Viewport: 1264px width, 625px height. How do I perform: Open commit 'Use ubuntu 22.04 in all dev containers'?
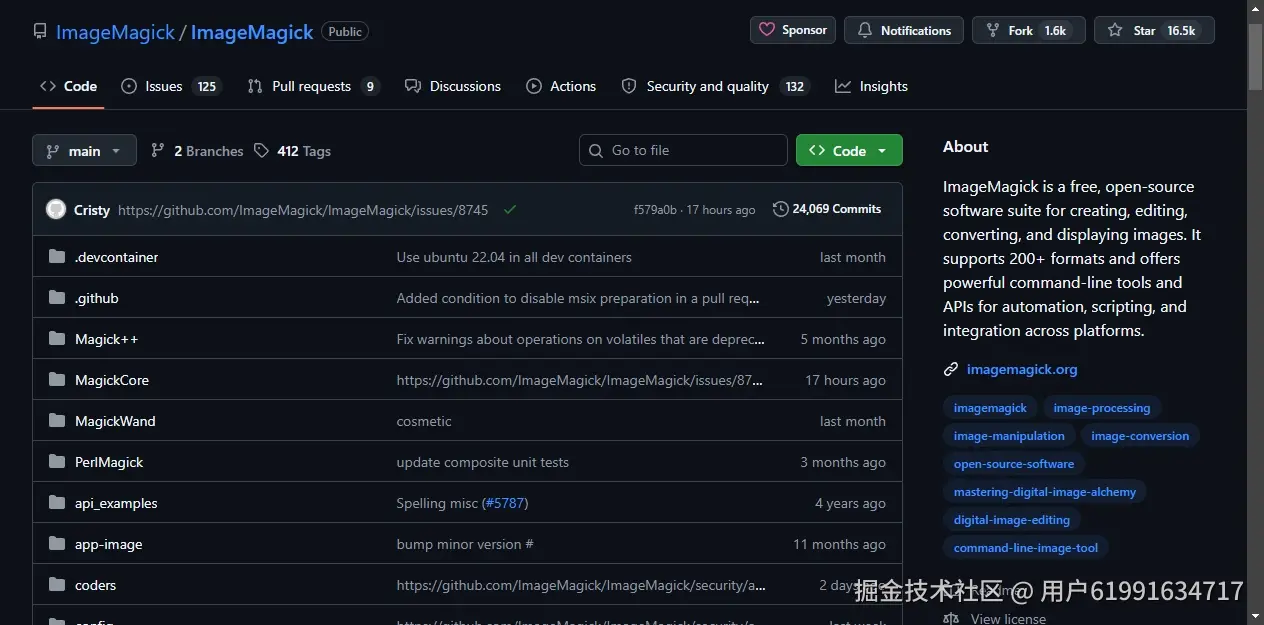click(x=514, y=257)
